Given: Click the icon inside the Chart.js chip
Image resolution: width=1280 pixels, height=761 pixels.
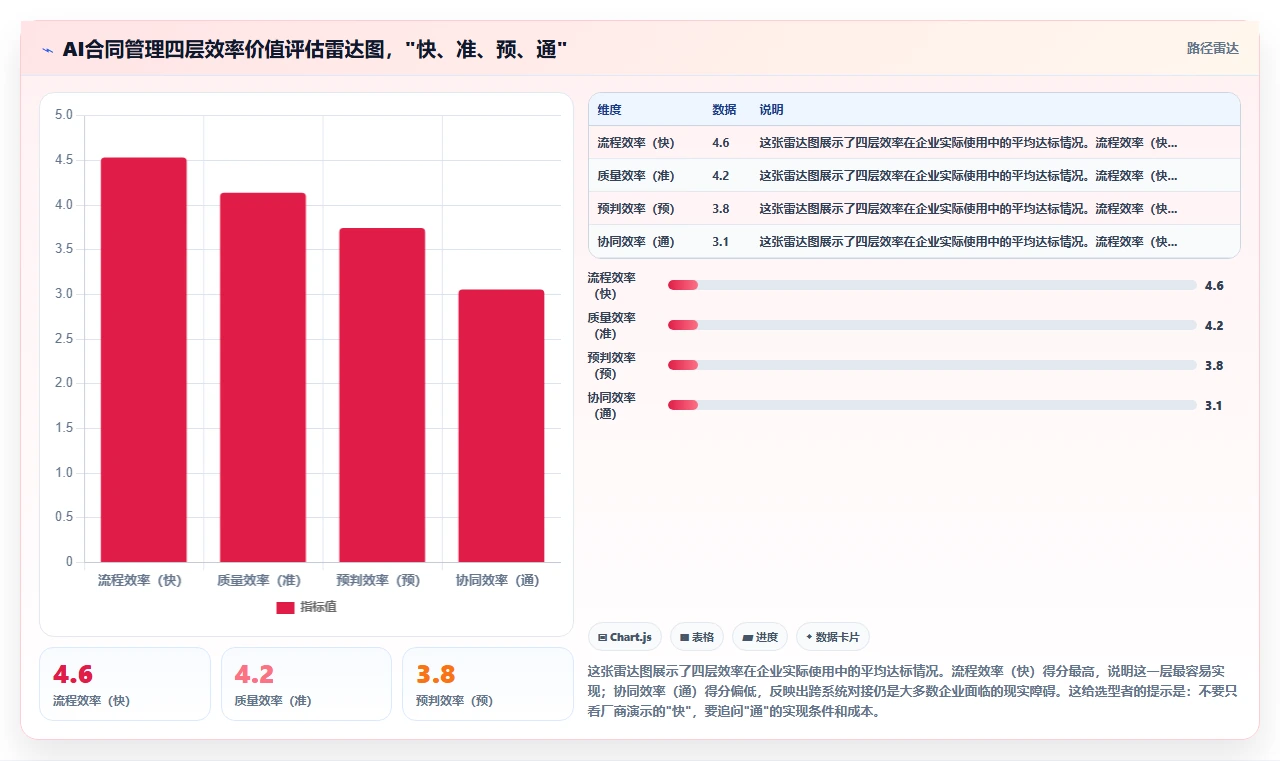Looking at the screenshot, I should point(603,637).
